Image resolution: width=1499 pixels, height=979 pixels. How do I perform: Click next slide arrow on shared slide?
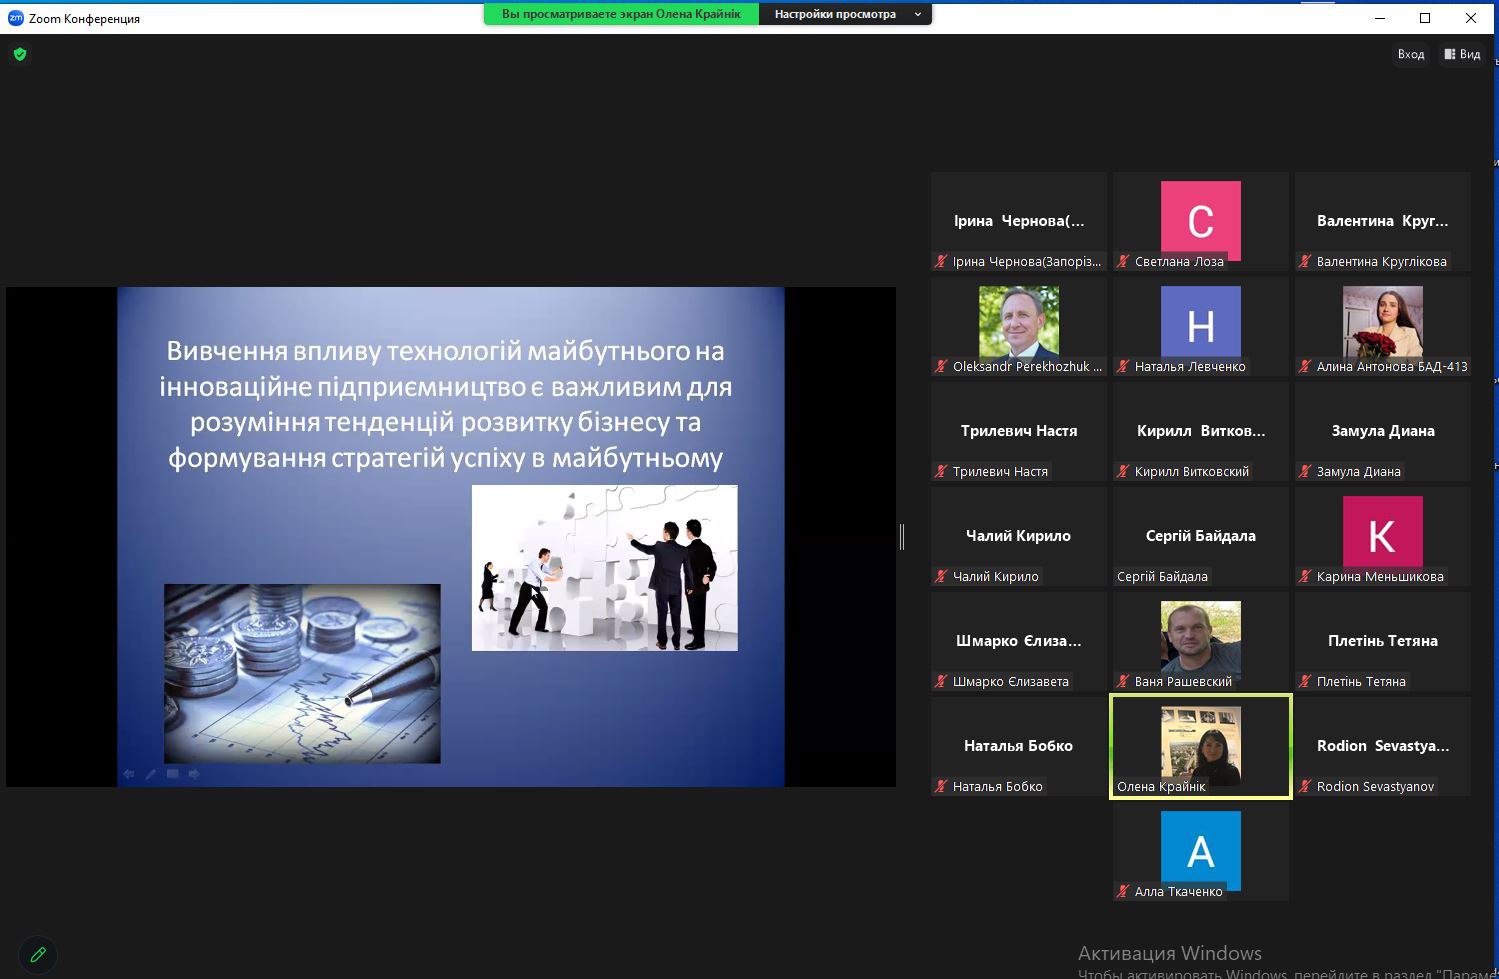194,774
